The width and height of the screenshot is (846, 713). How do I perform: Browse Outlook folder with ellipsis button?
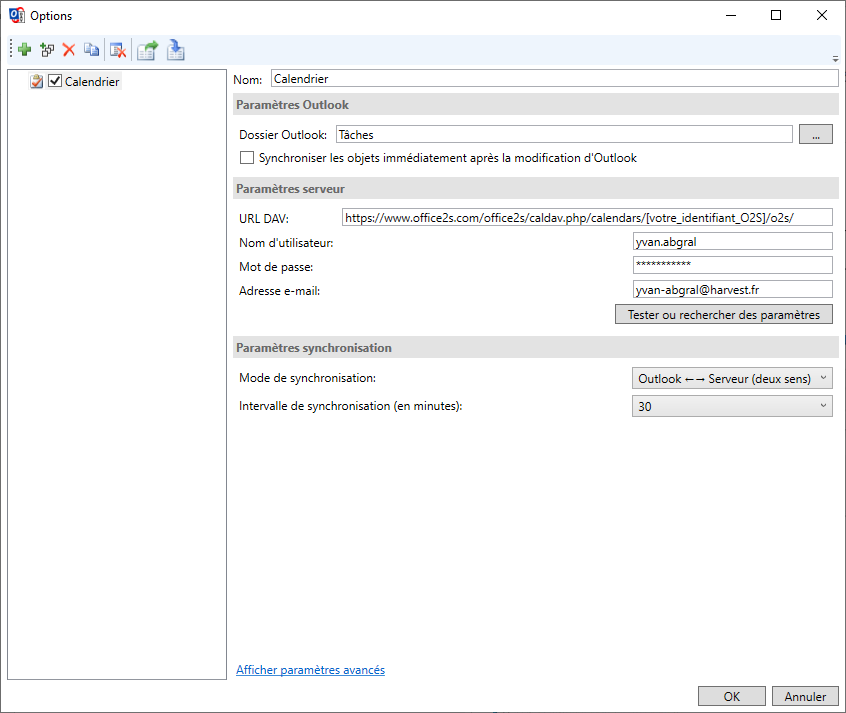815,135
